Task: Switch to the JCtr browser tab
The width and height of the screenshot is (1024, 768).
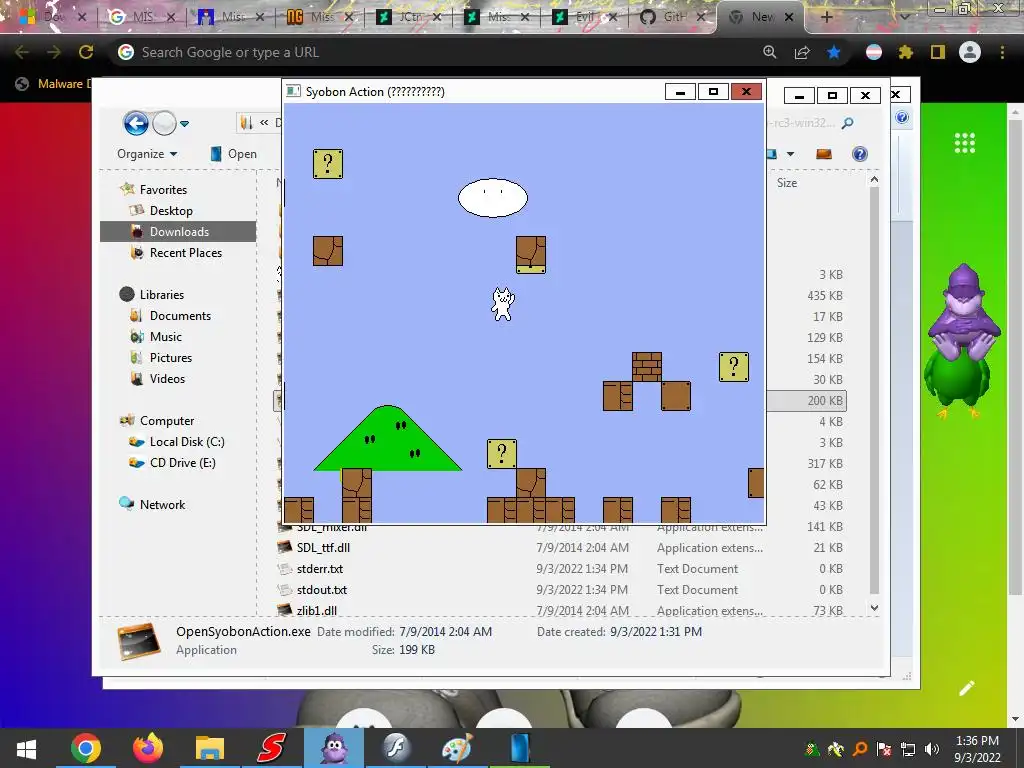Action: [409, 17]
